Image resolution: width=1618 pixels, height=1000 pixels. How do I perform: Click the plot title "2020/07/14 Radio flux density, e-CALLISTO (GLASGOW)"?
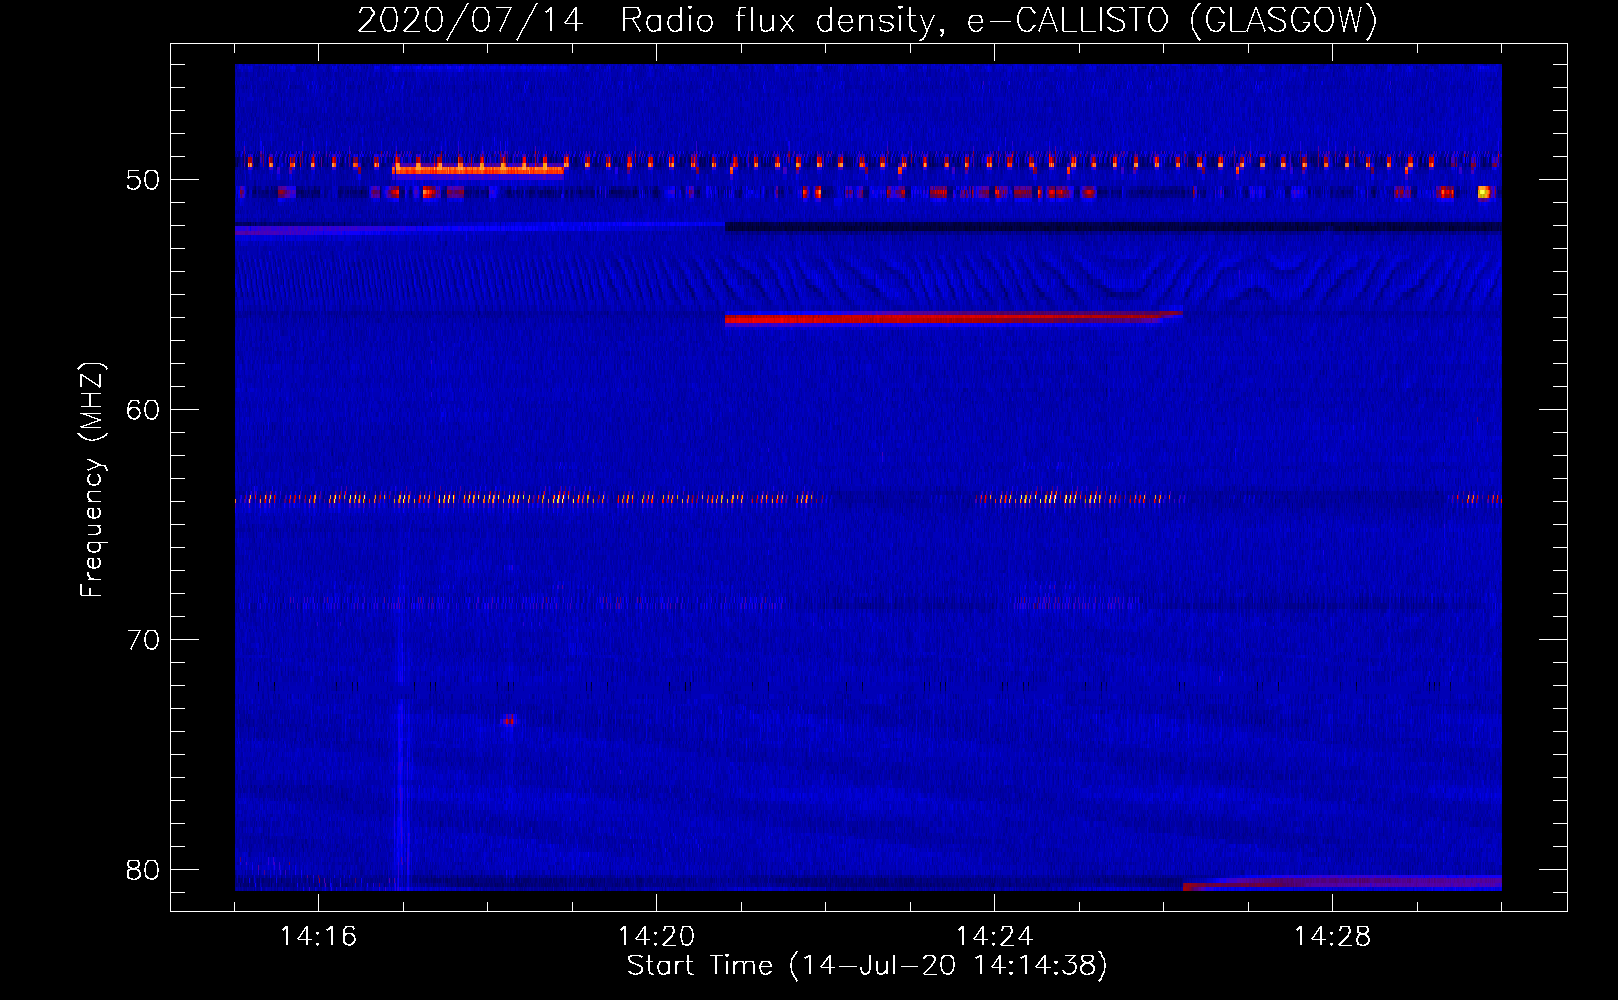pyautogui.click(x=867, y=21)
